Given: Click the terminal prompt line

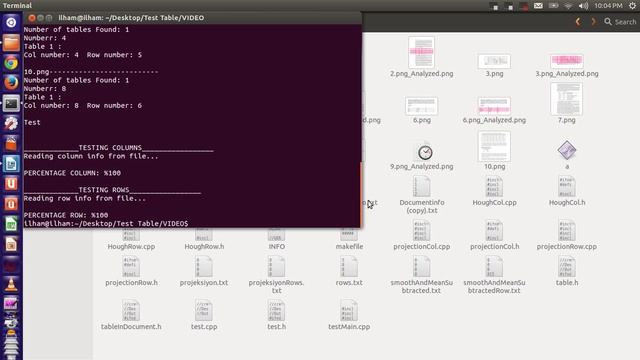Looking at the screenshot, I should 106,223.
